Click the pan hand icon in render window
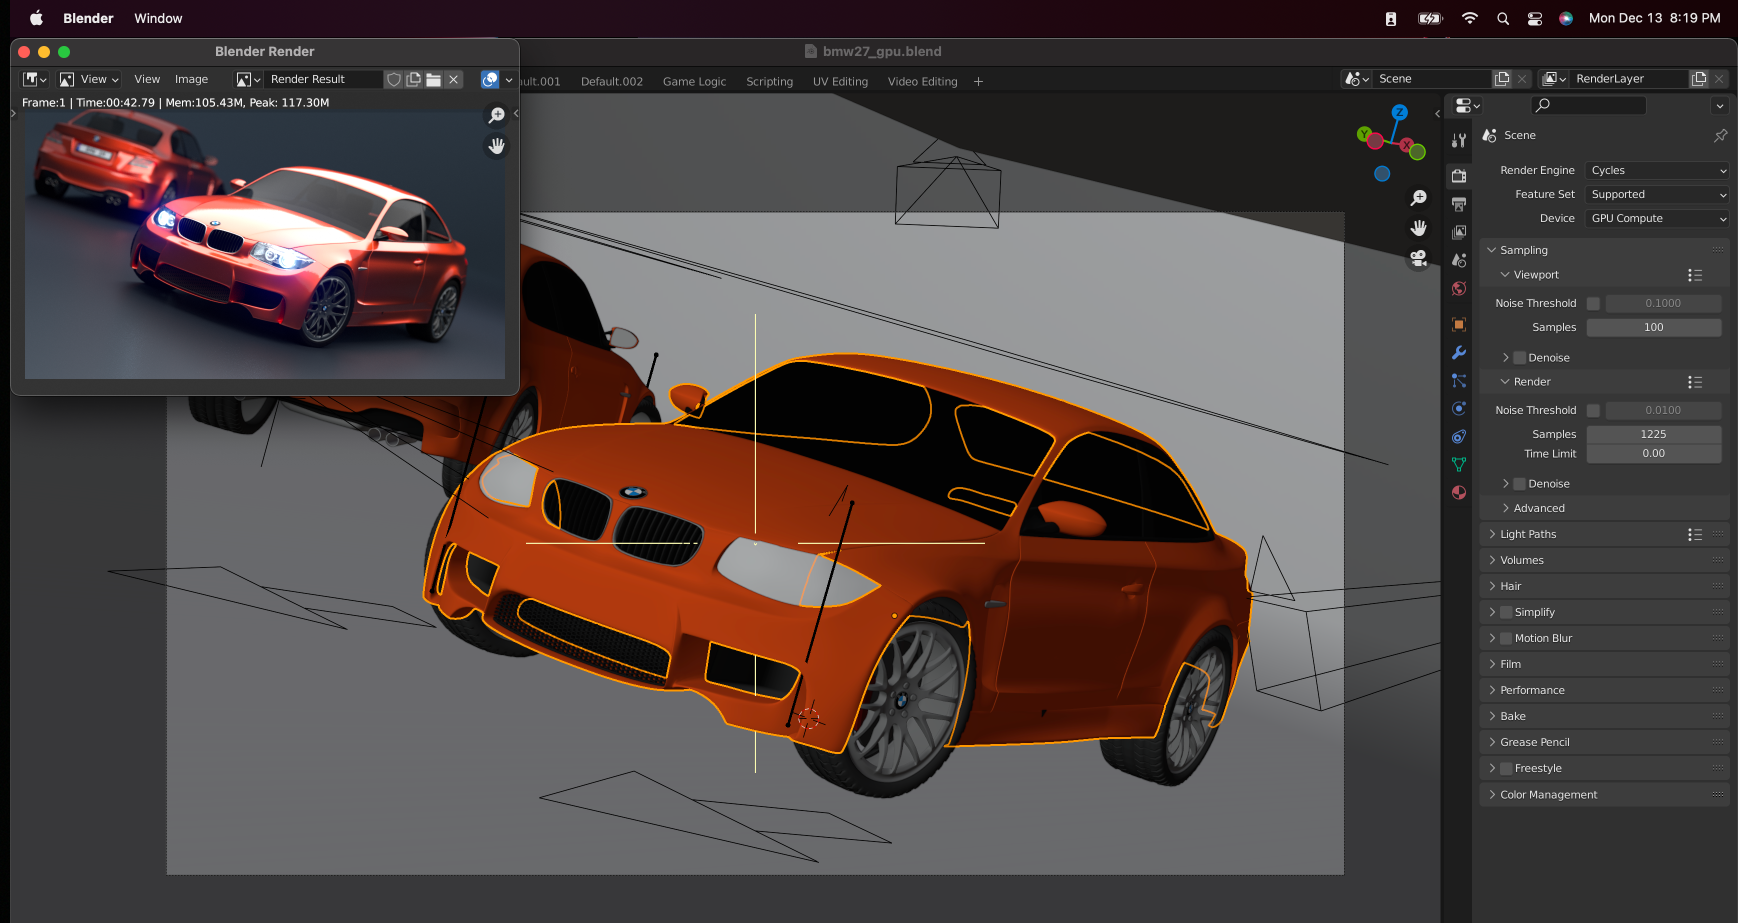 point(497,146)
